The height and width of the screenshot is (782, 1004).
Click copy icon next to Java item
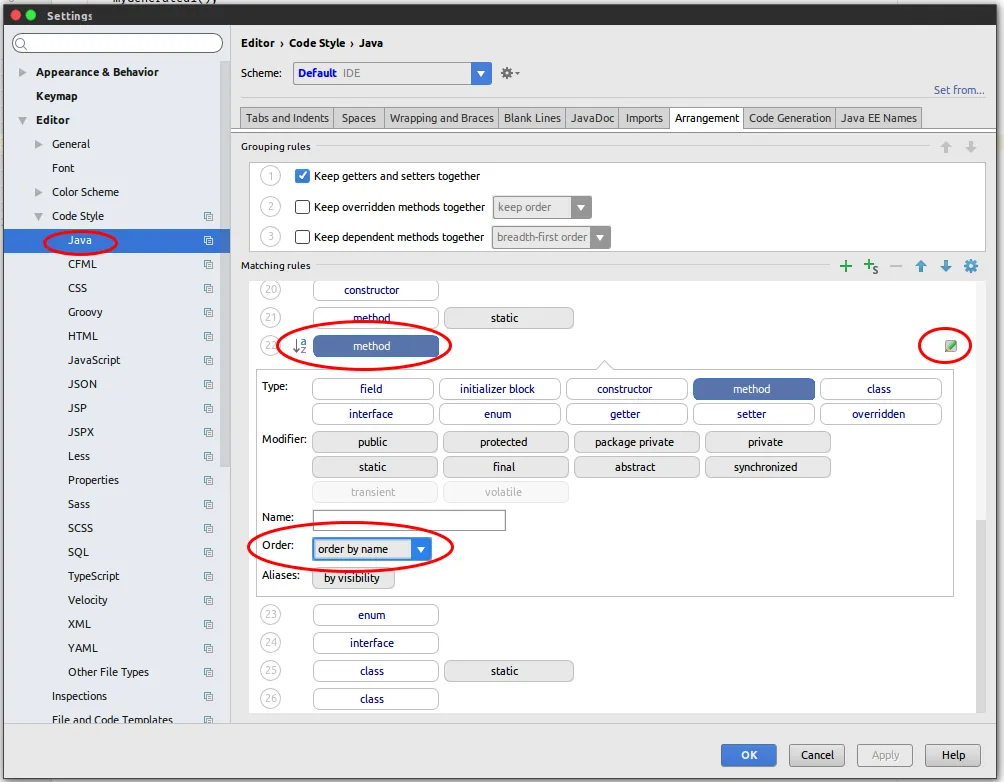(208, 240)
